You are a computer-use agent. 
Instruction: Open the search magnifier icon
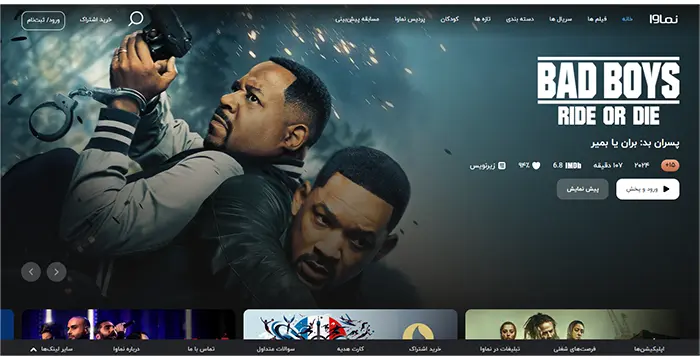click(x=136, y=19)
